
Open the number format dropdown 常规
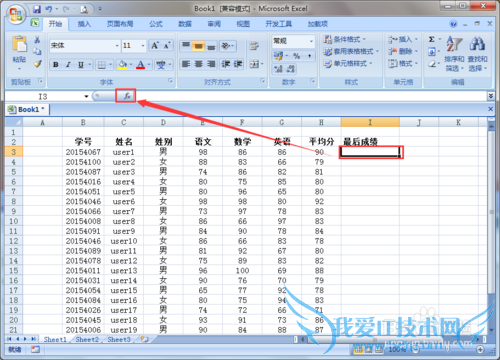tap(311, 41)
